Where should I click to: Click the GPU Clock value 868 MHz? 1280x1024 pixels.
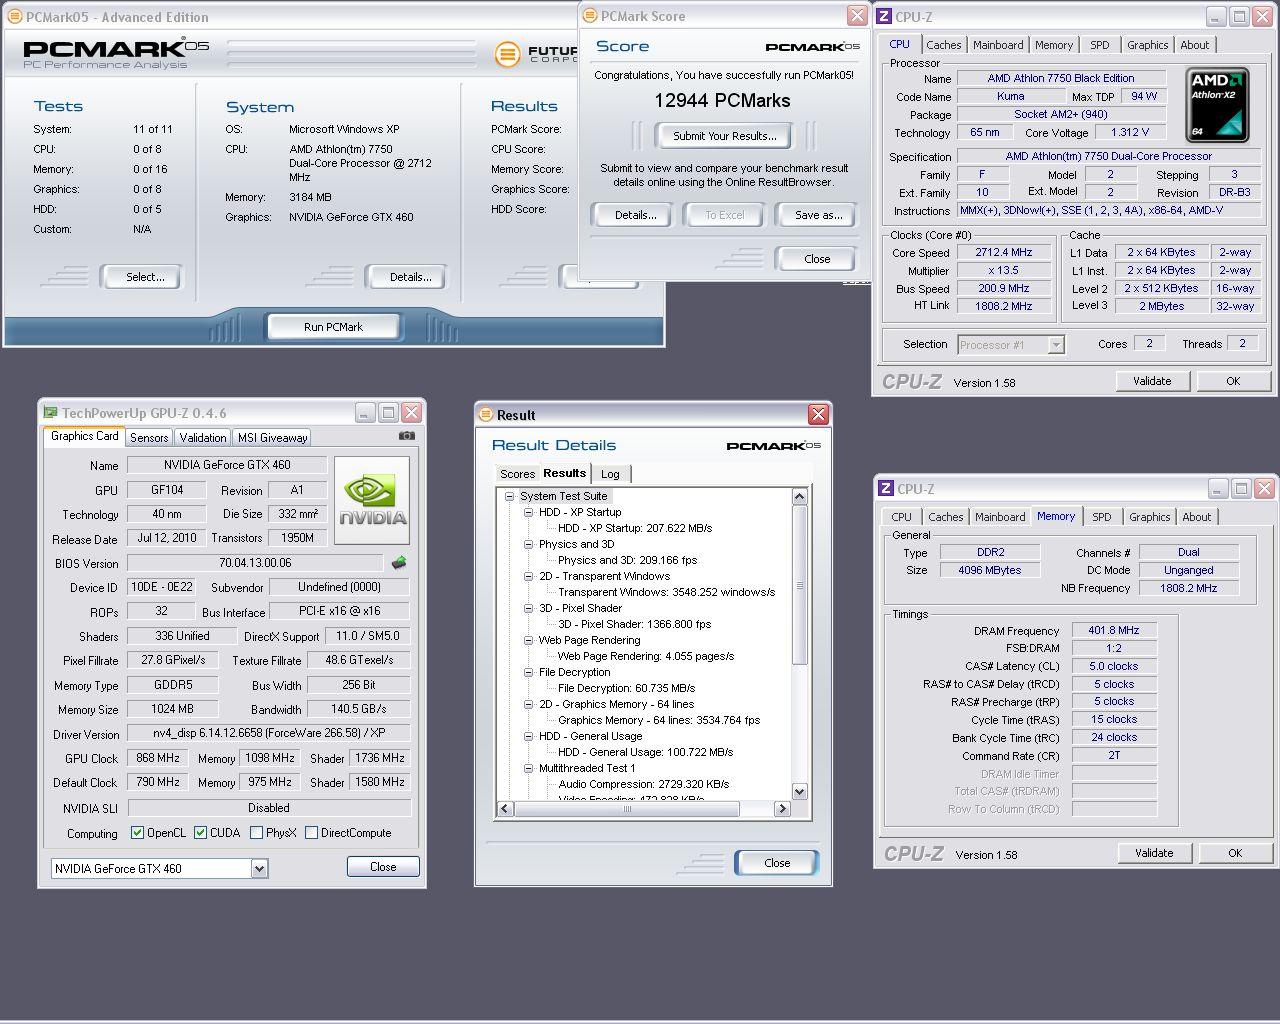point(158,758)
